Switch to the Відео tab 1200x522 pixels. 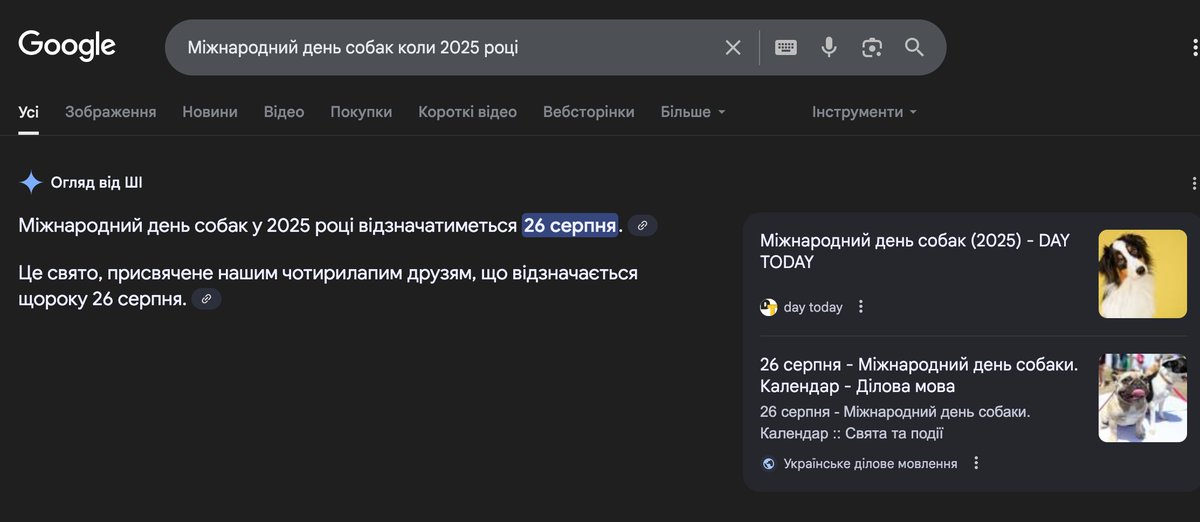[x=284, y=112]
